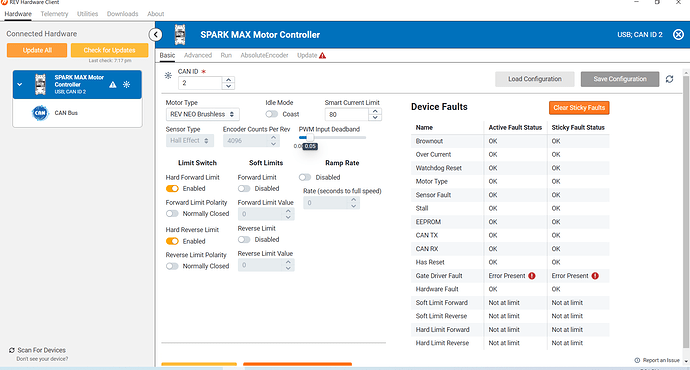Toggle Forward Limit Polarity switch

[172, 214]
